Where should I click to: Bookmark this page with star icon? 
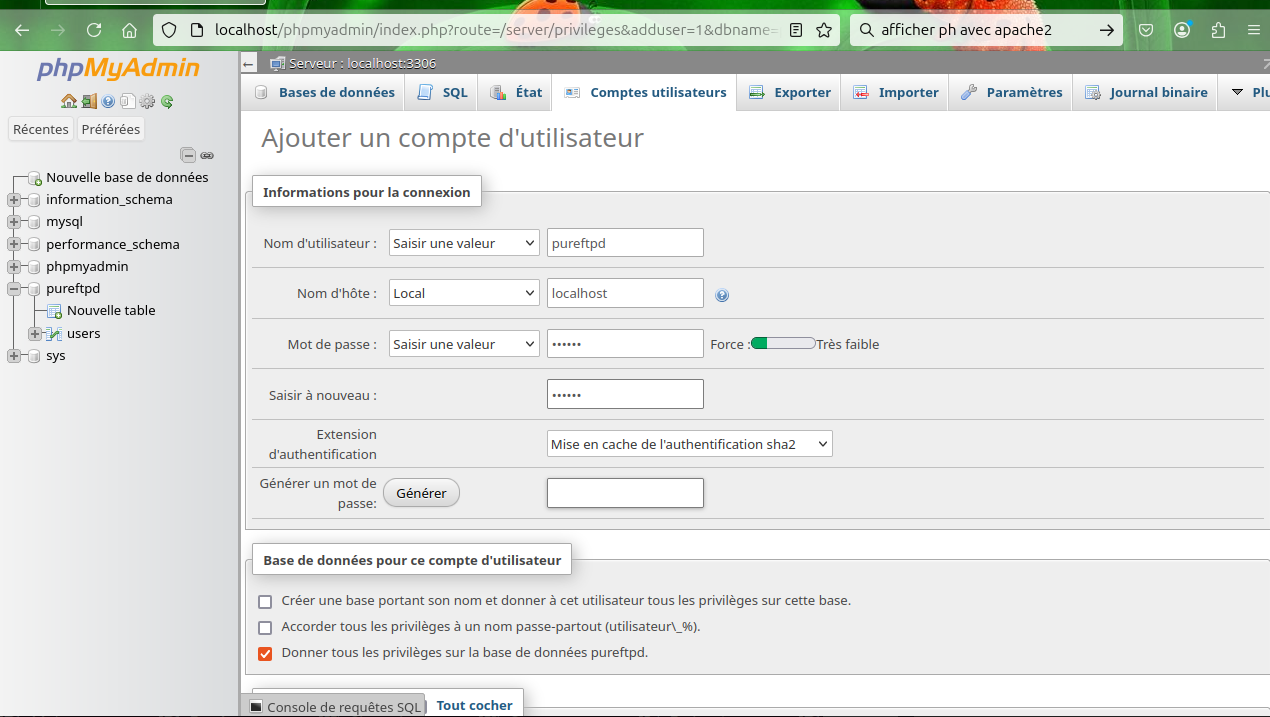pos(824,30)
